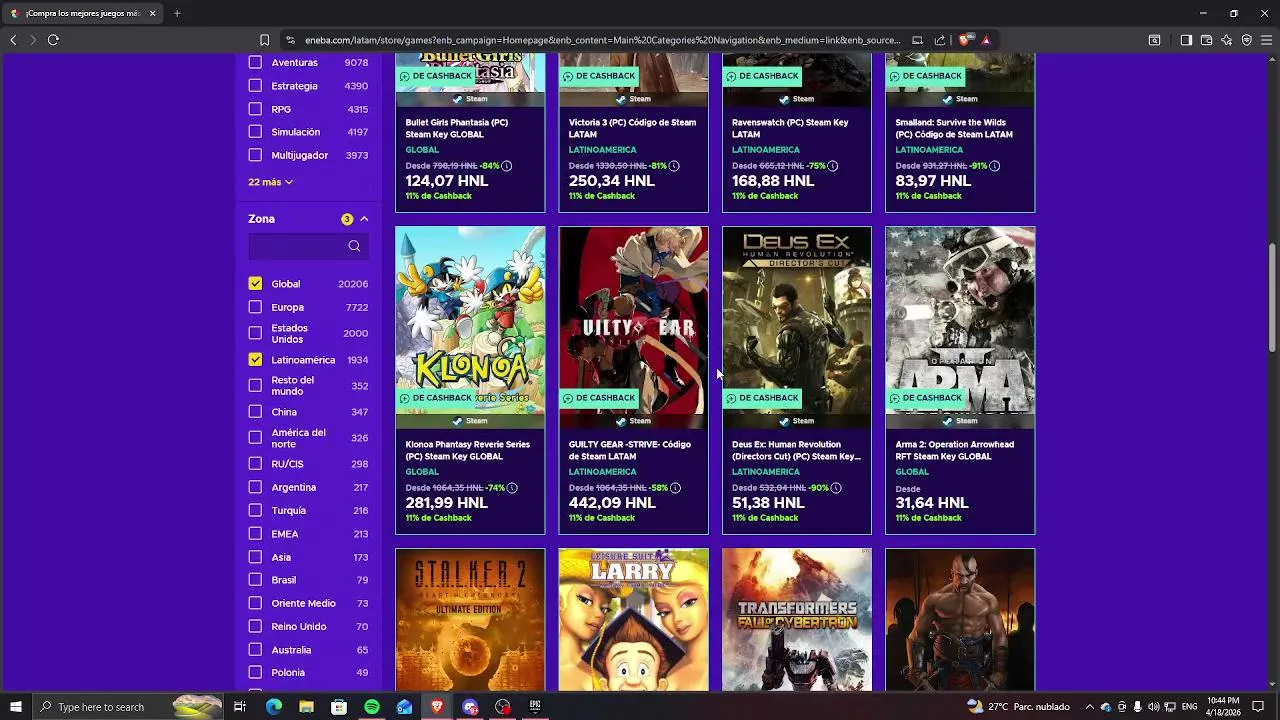Open S.T.A.L.K.E.R. 2 Ultimate Edition cover
The height and width of the screenshot is (720, 1280).
[470, 620]
